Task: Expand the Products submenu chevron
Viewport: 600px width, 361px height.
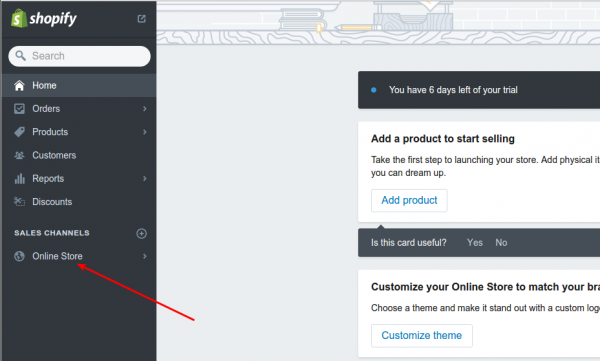Action: click(x=145, y=132)
